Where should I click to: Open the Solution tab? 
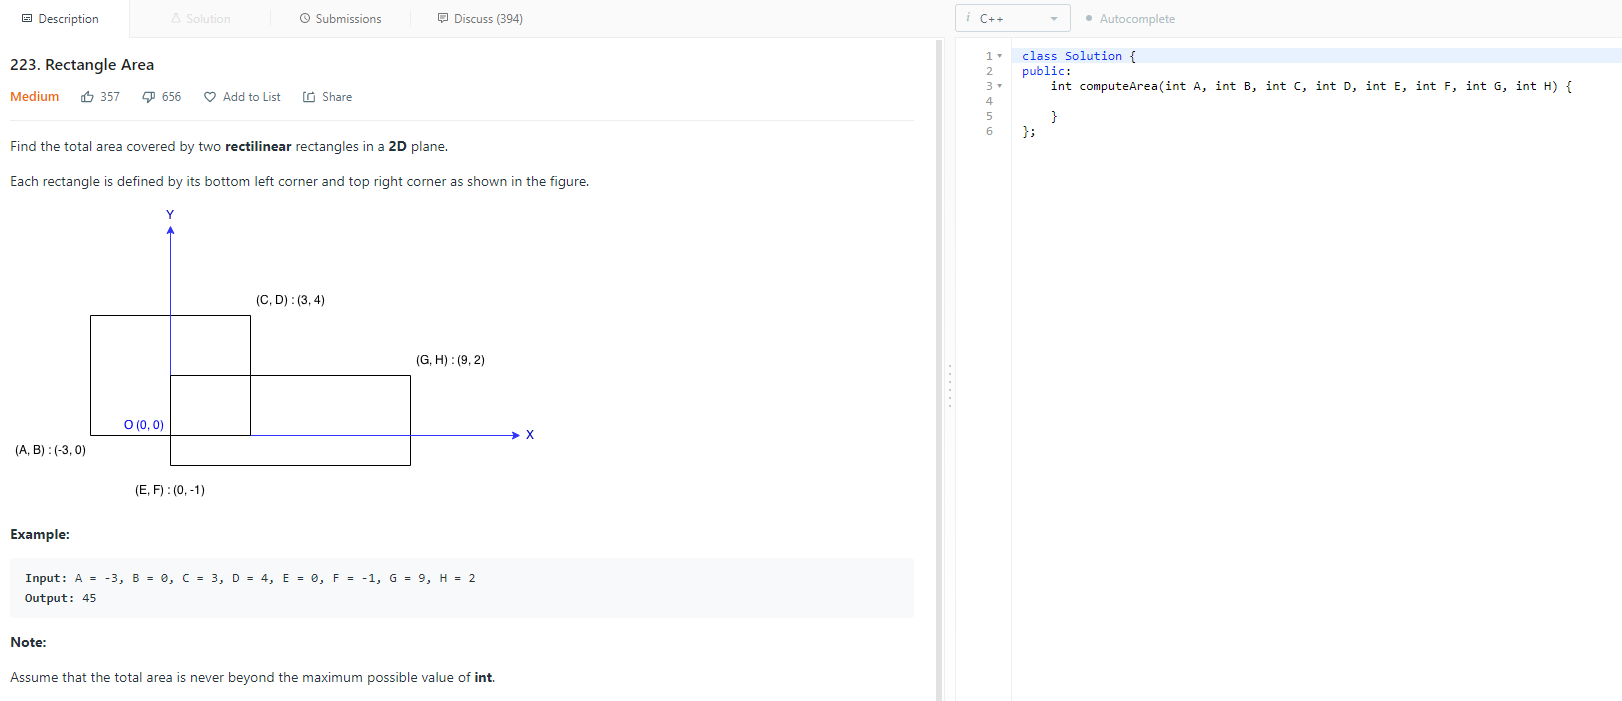(200, 19)
